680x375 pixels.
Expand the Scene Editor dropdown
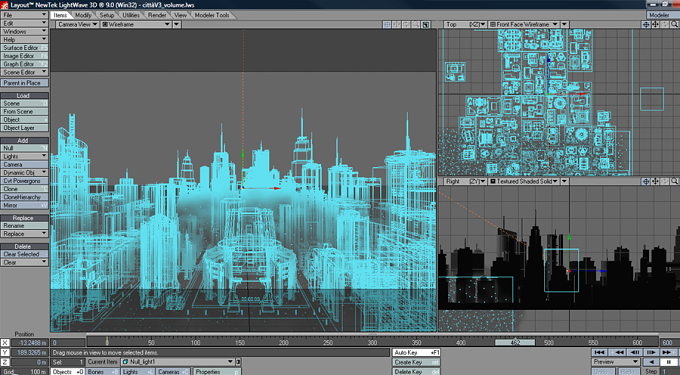[24, 72]
